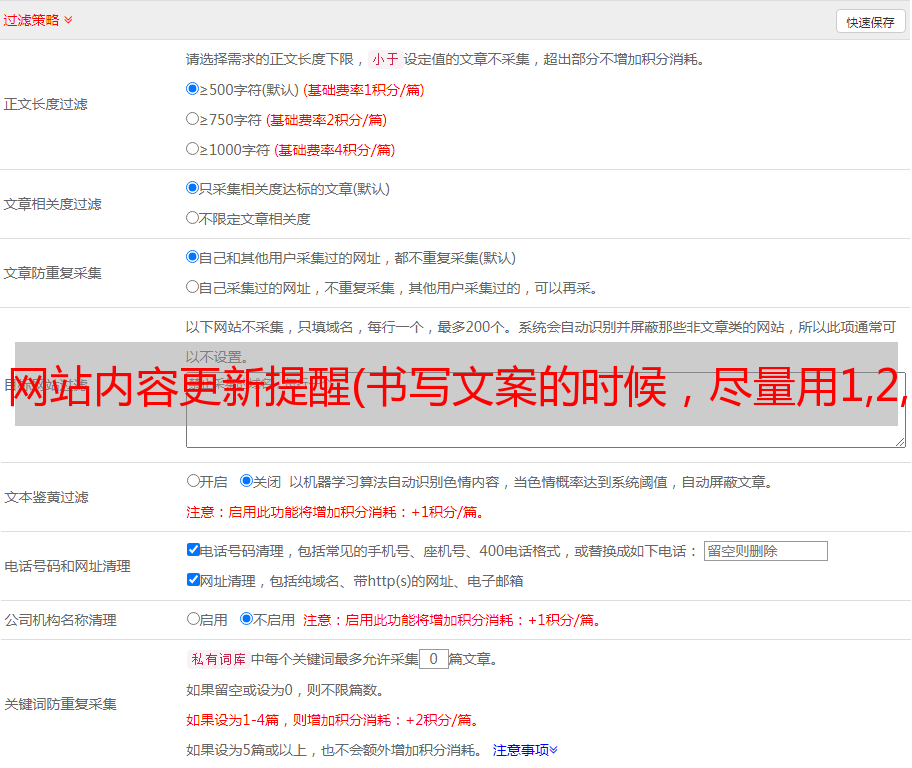Turn on 文本鉴黄过滤 with 开启 radio
The width and height of the screenshot is (912, 768).
pyautogui.click(x=193, y=481)
